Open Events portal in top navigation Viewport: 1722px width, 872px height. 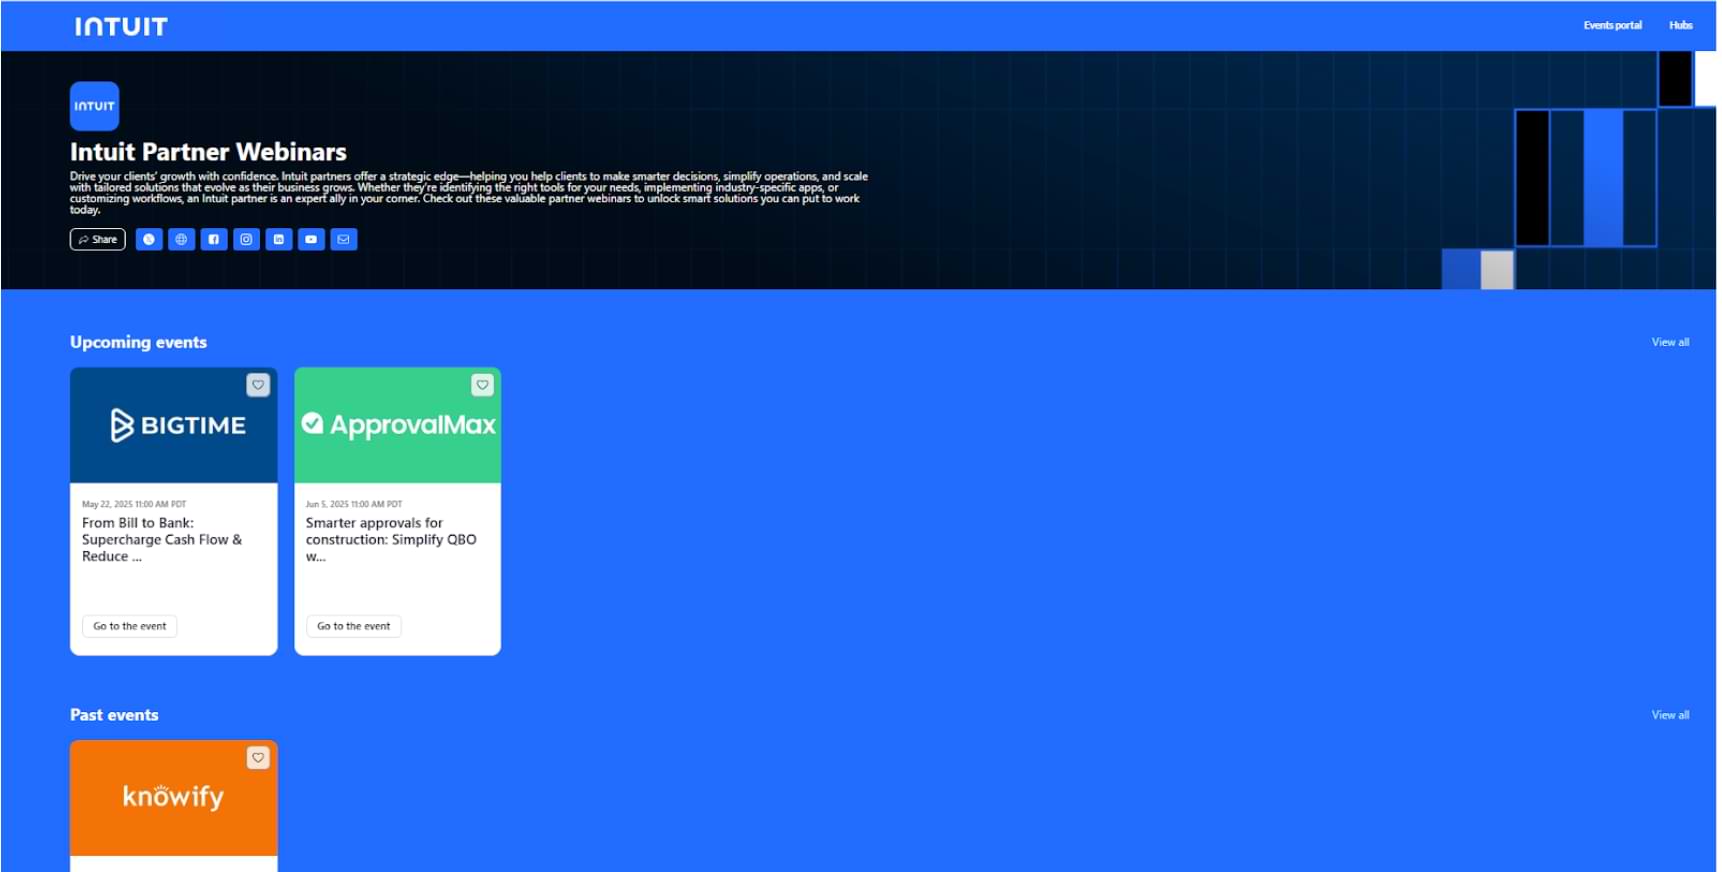[x=1612, y=26]
